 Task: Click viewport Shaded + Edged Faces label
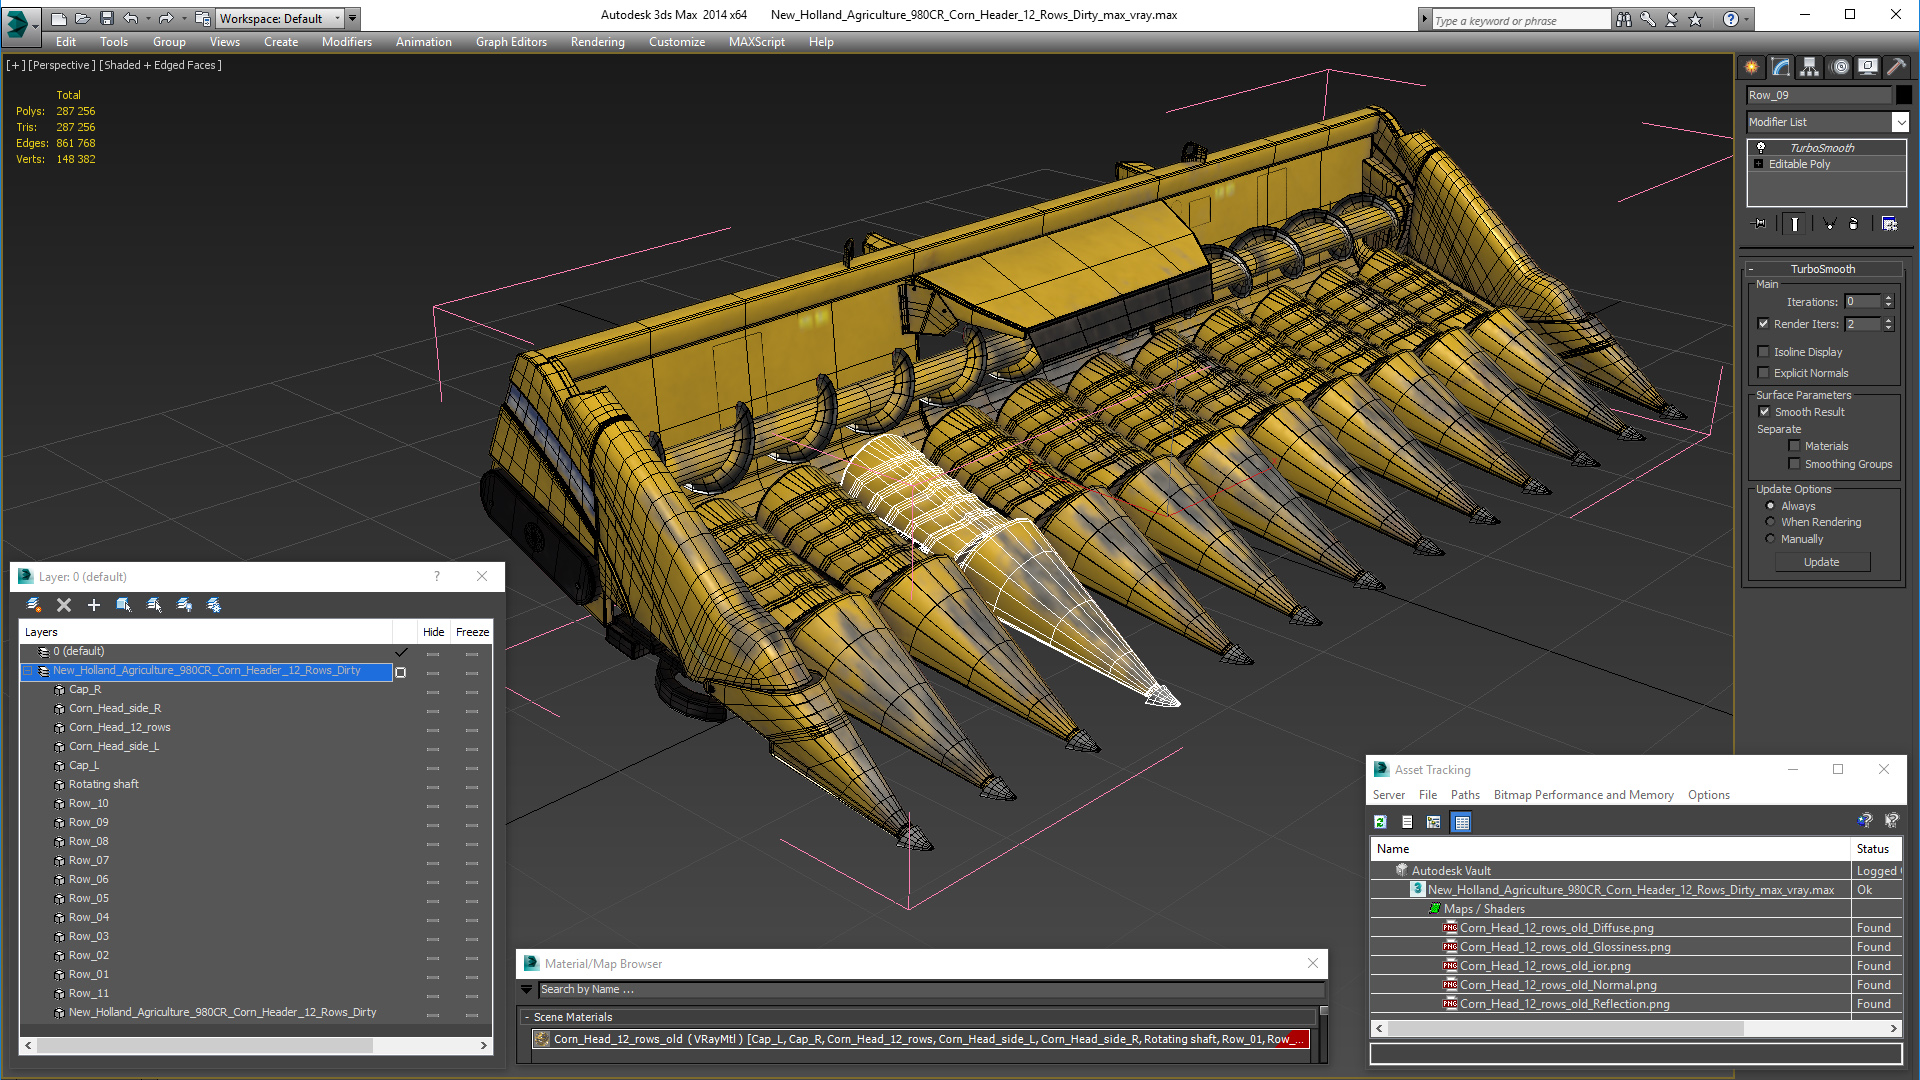click(x=161, y=65)
